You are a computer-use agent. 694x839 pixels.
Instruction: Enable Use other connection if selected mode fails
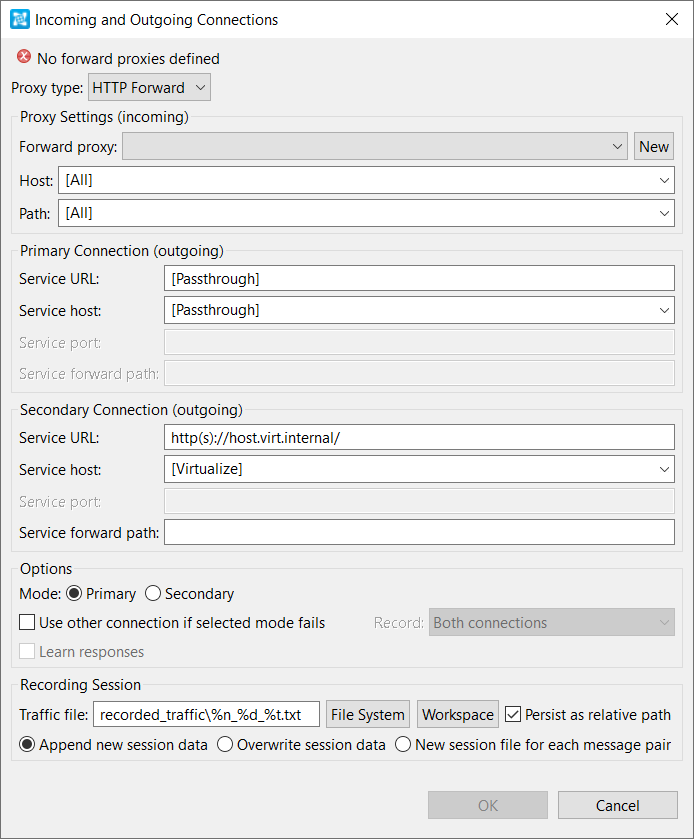[x=27, y=622]
